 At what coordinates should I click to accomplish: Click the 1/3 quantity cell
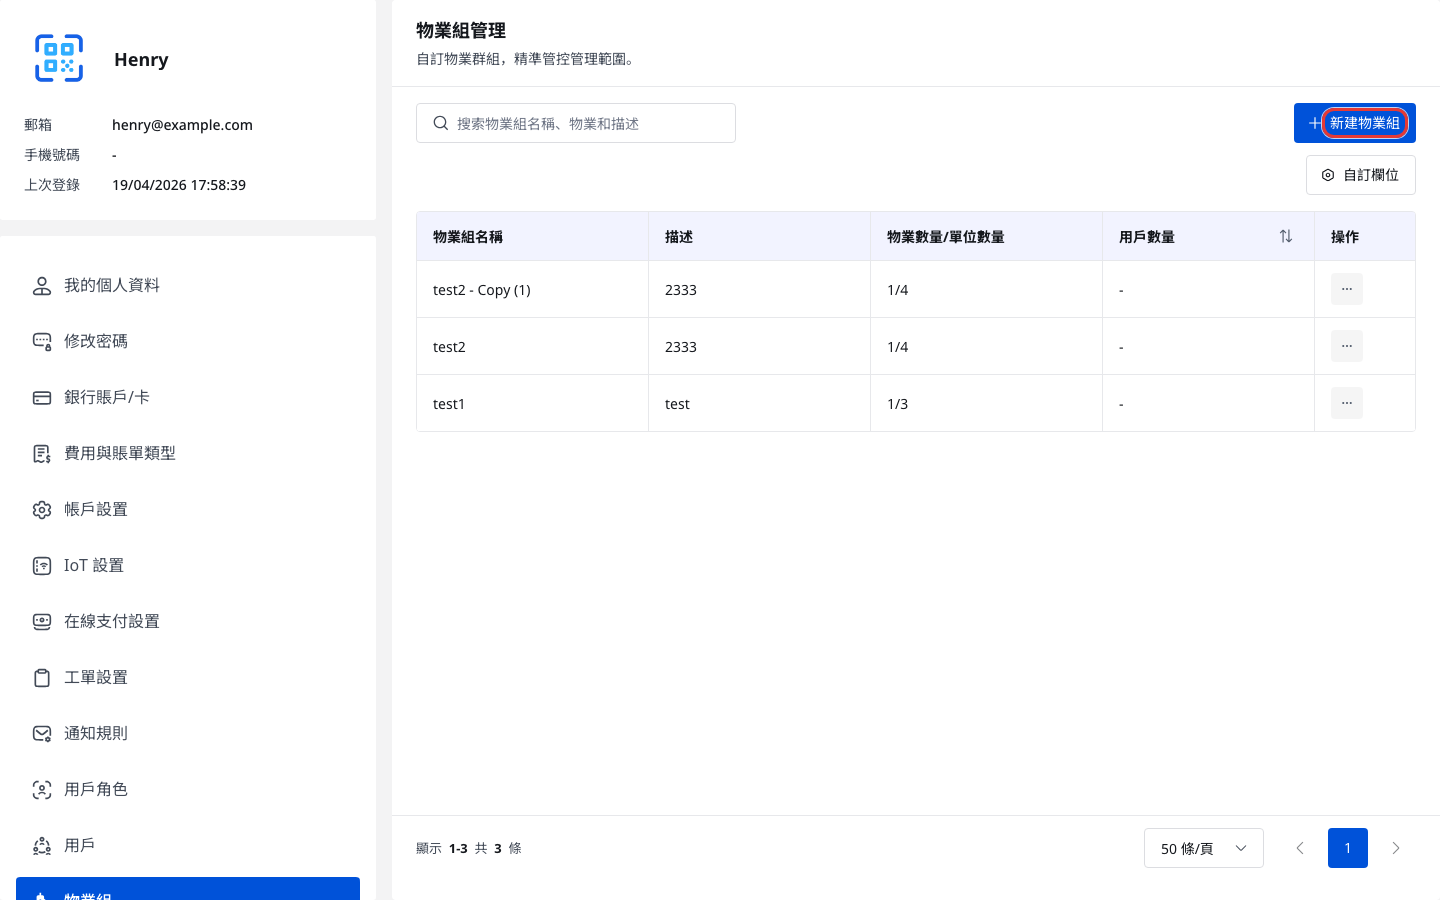(987, 403)
